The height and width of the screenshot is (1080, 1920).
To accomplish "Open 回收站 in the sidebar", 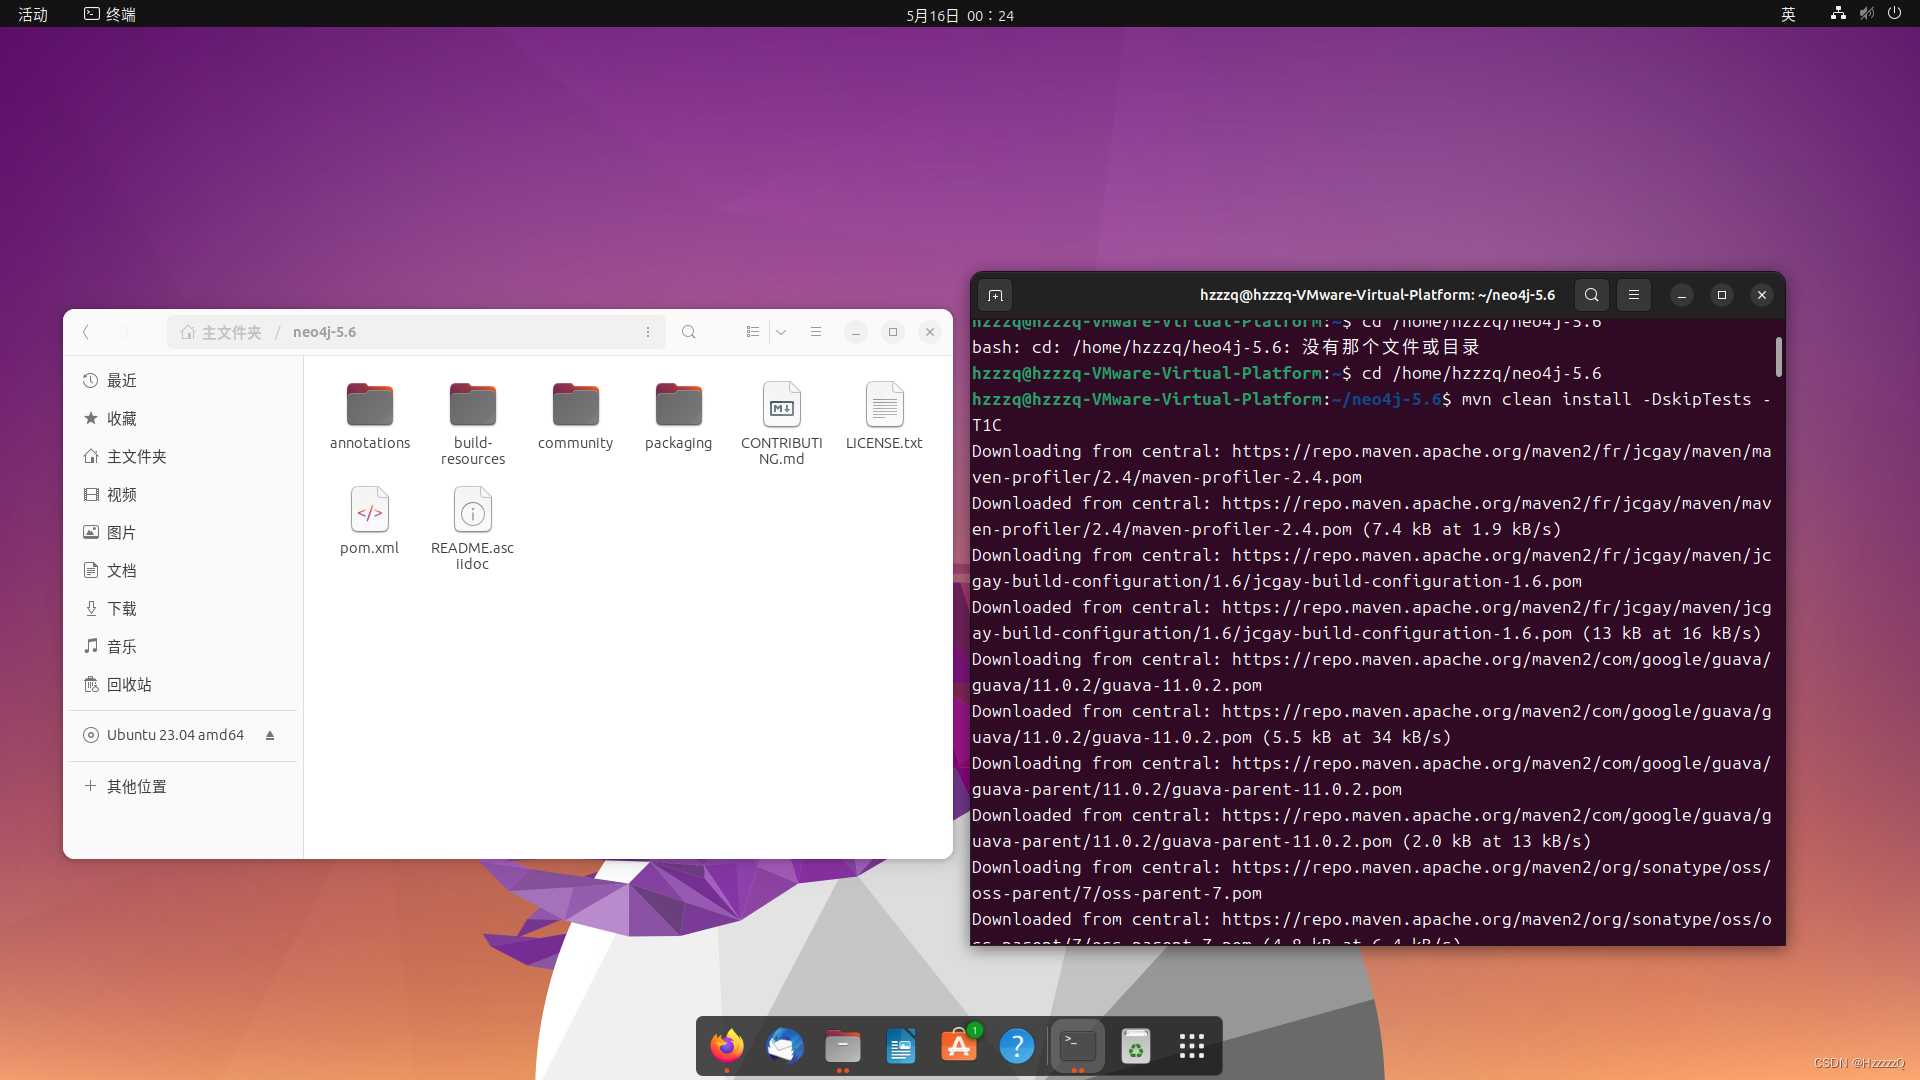I will [x=183, y=685].
